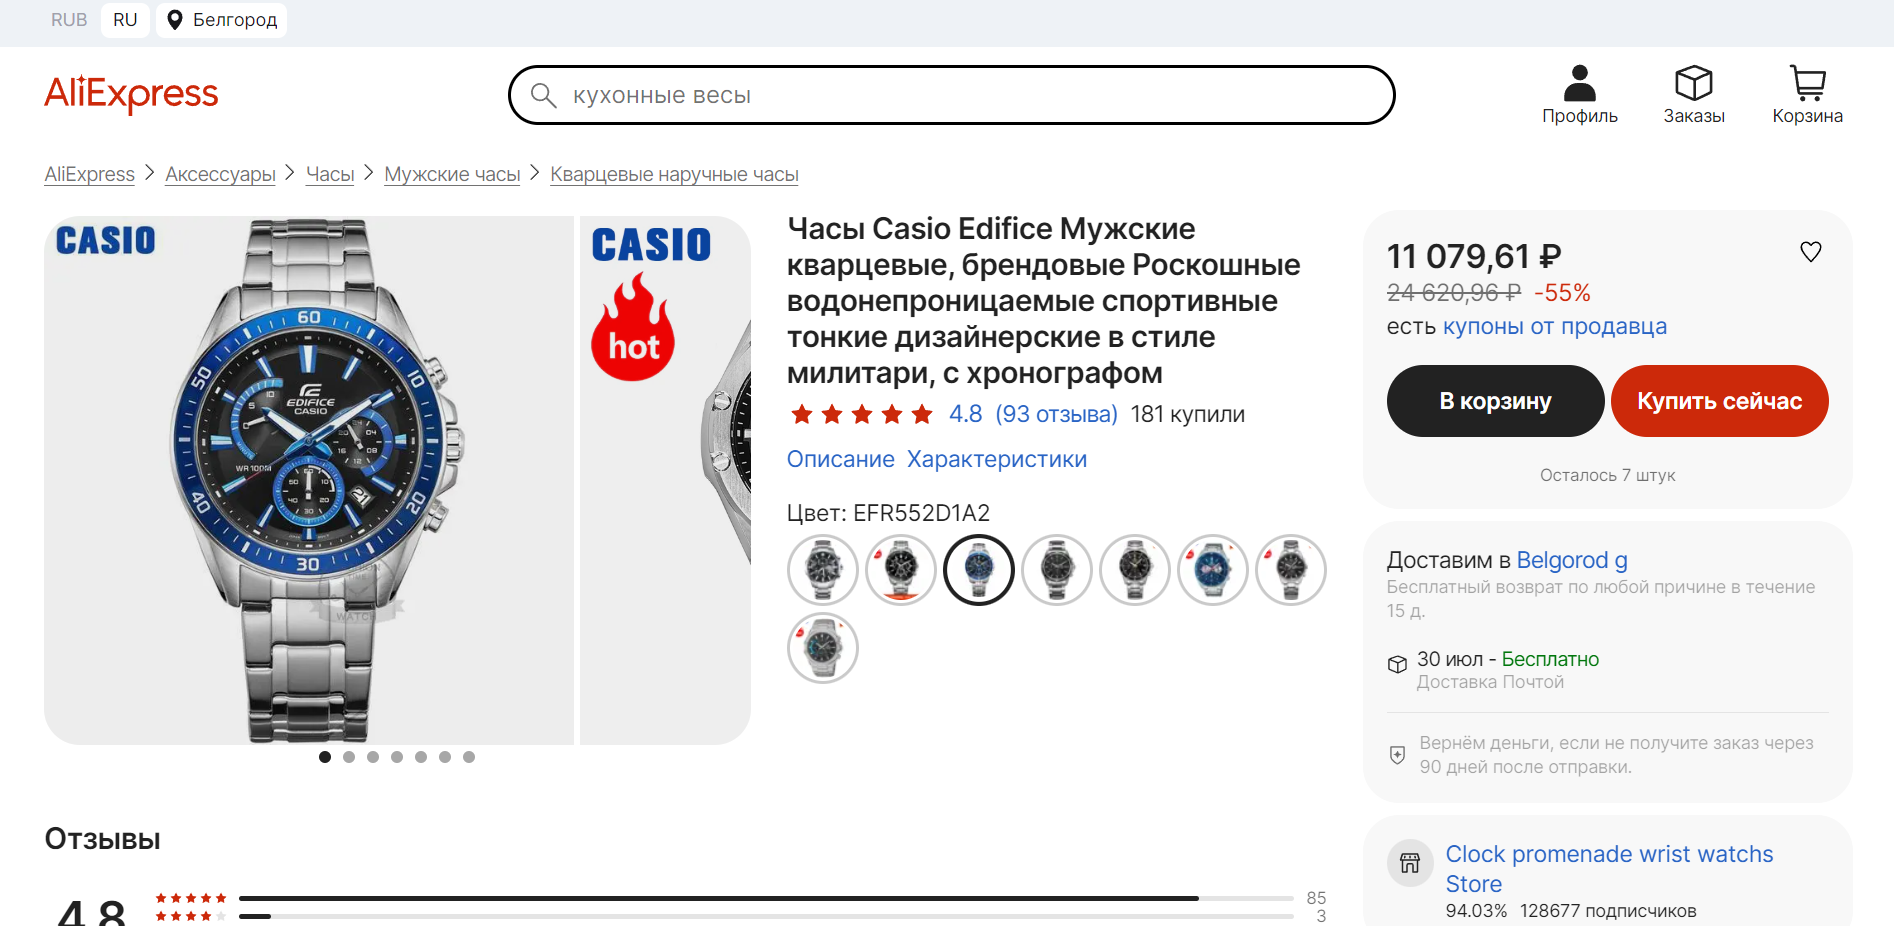This screenshot has width=1894, height=926.
Task: Open the RU language selector
Action: (125, 20)
